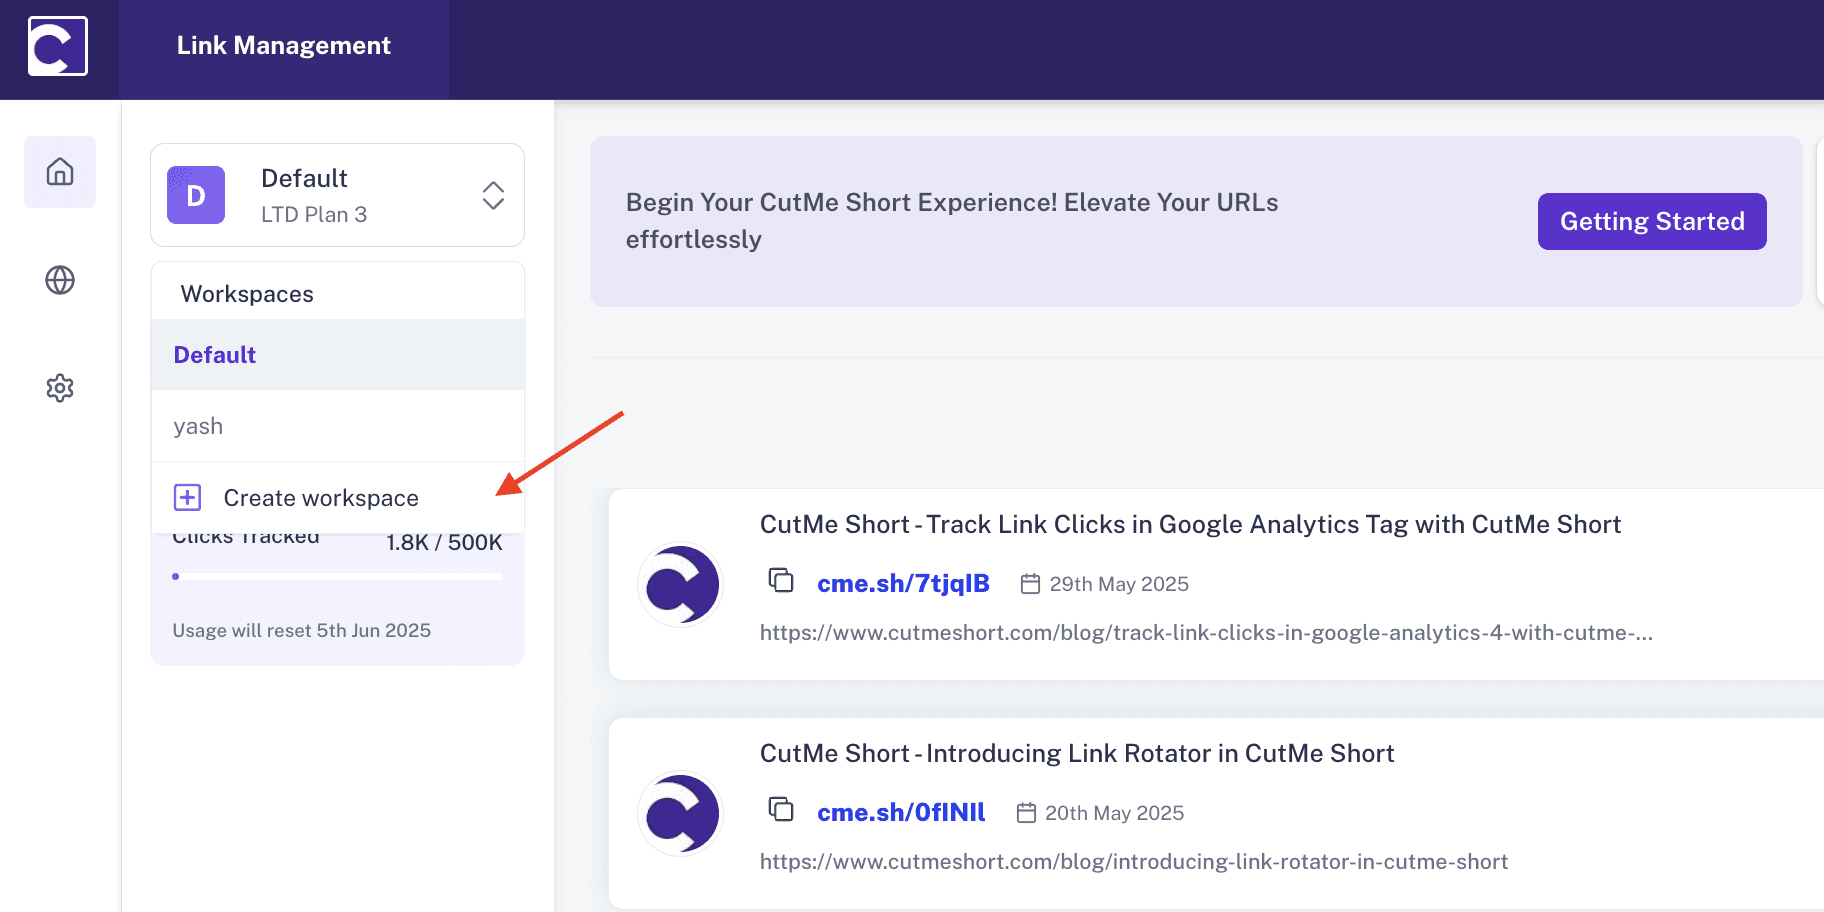
Task: Click the CutMe Short logo in header
Action: pos(58,46)
